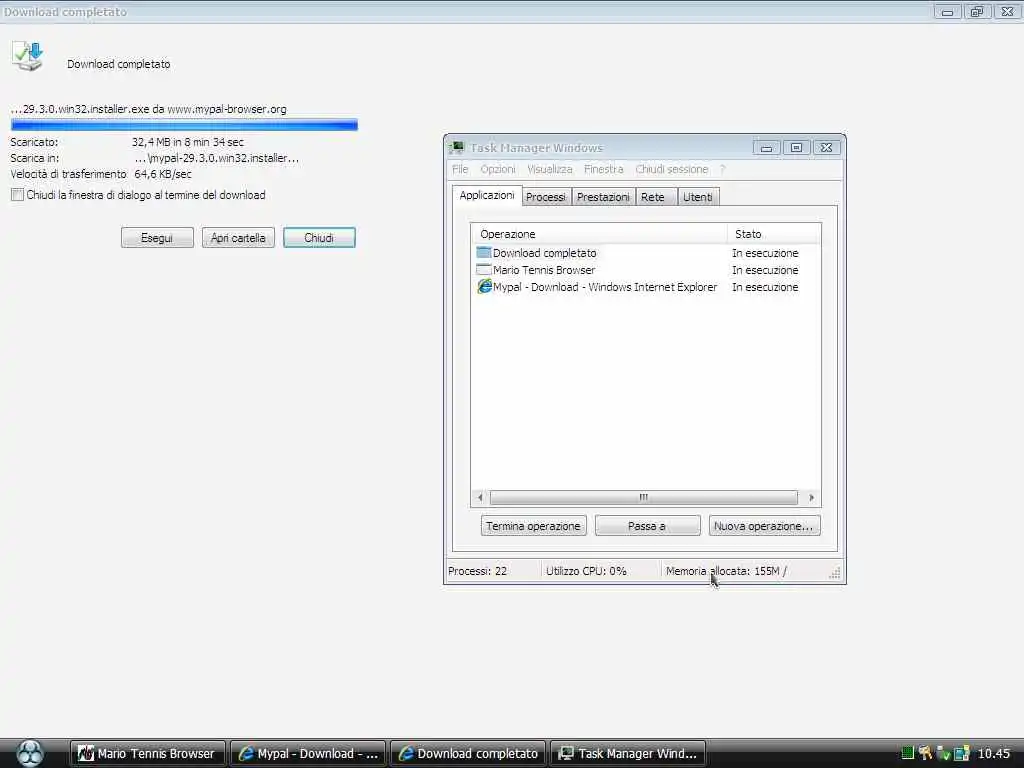Sort by the Stato column header
1024x768 pixels.
click(774, 234)
